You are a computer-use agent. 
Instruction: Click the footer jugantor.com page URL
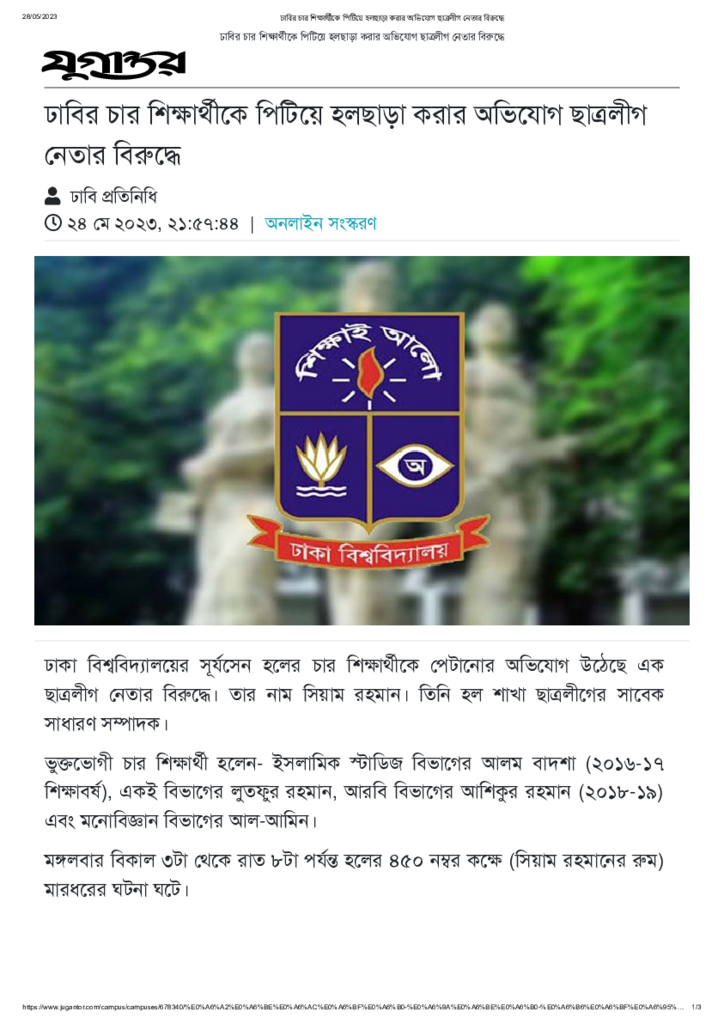point(353,1007)
